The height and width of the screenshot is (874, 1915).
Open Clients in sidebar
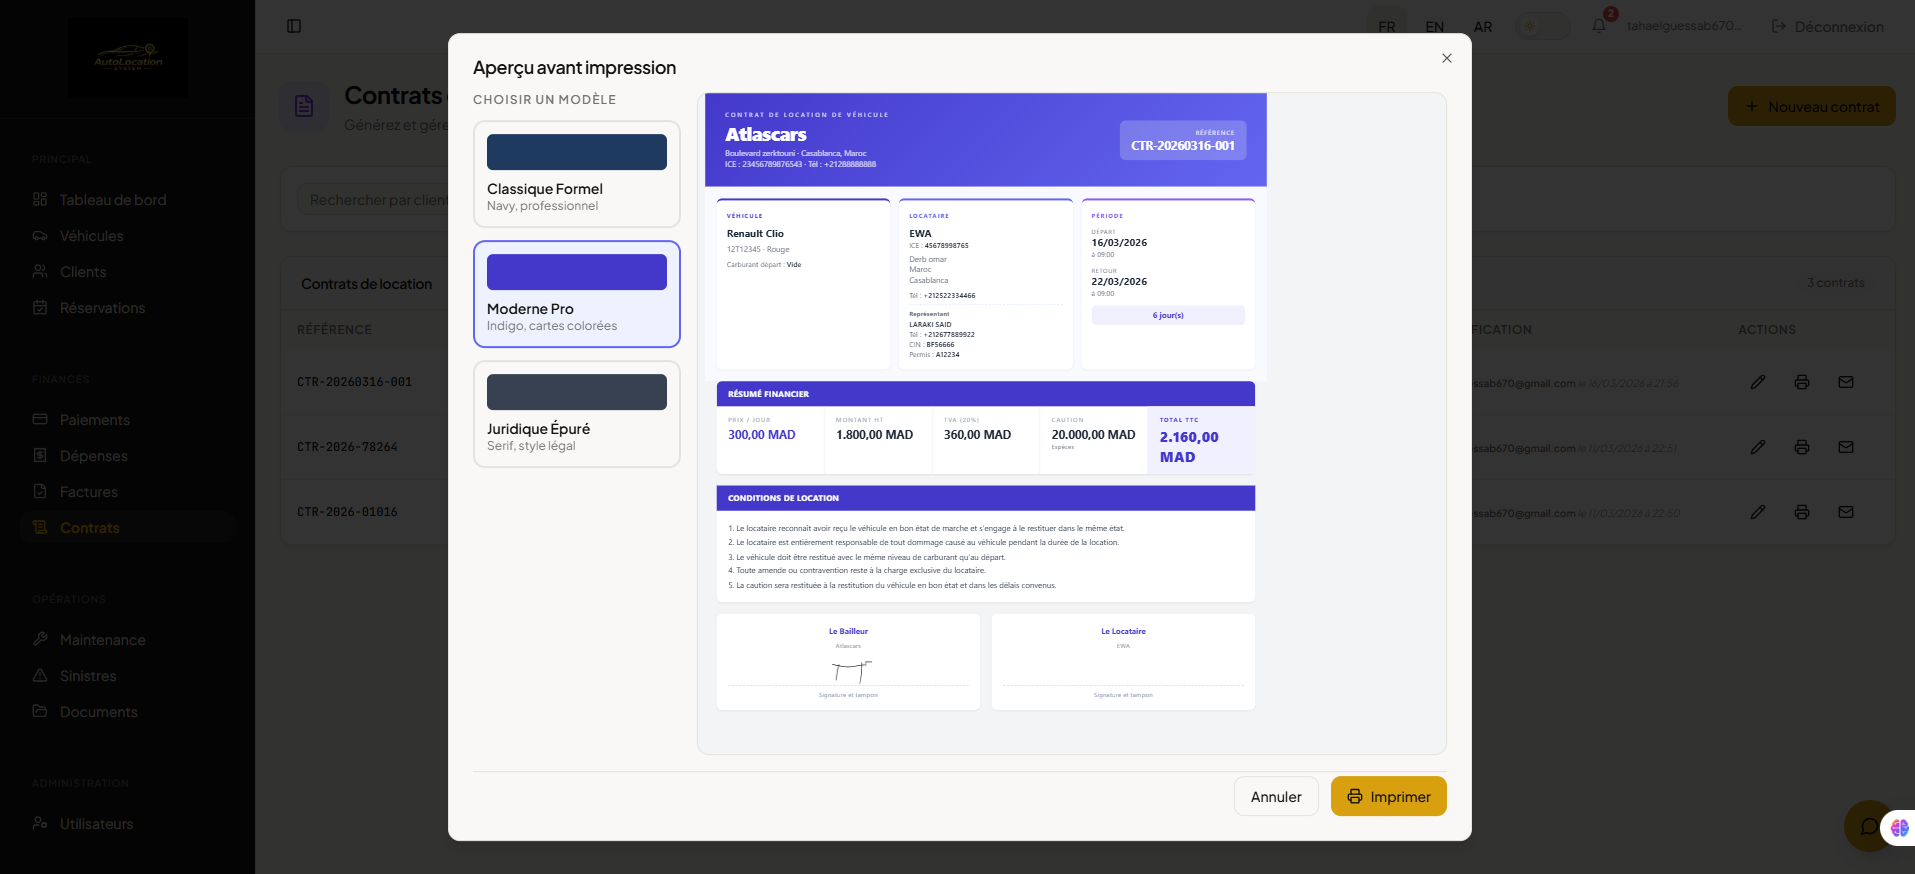click(128, 272)
